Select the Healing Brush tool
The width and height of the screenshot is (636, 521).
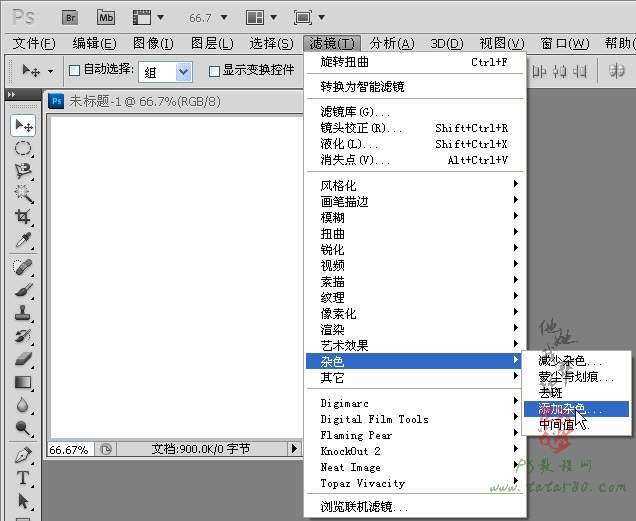click(23, 267)
